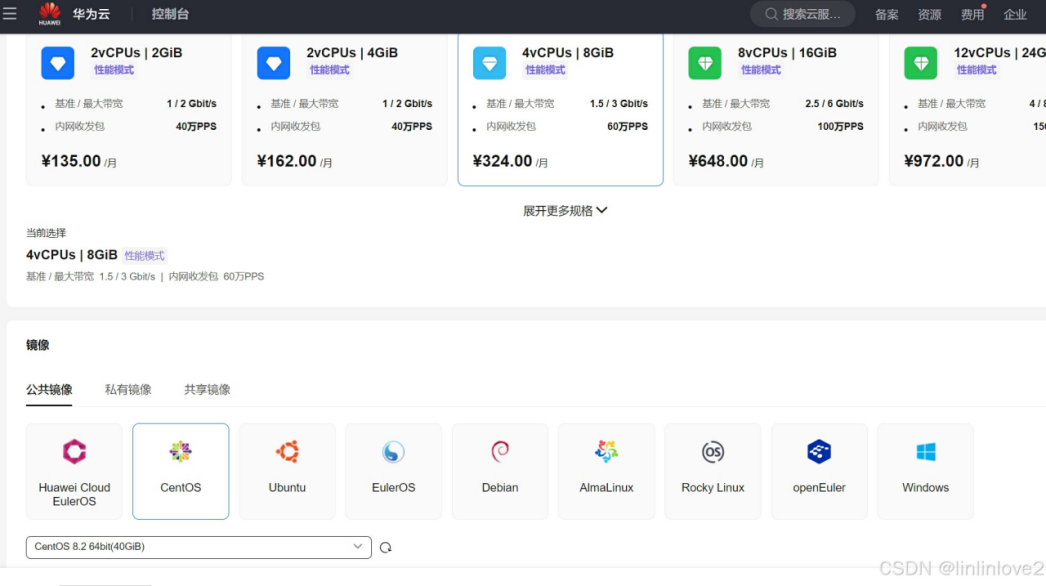This screenshot has height=586, width=1046.
Task: Switch to the 私有镜像 tab
Action: (128, 390)
